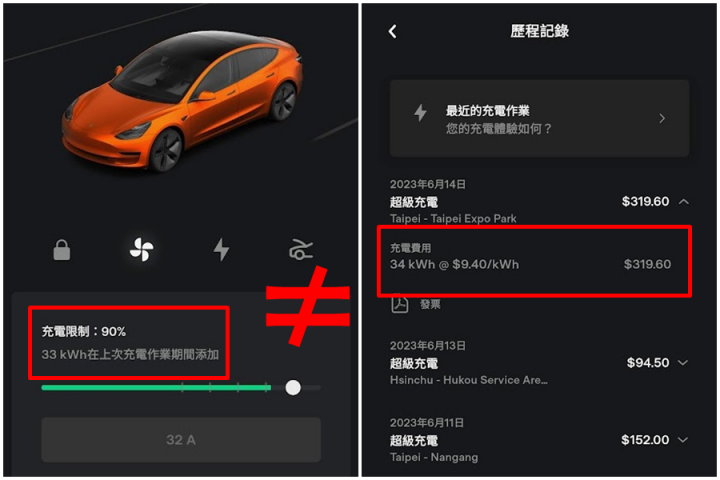This screenshot has height=480, width=720.
Task: Tap the lock icon under the car
Action: 62,250
